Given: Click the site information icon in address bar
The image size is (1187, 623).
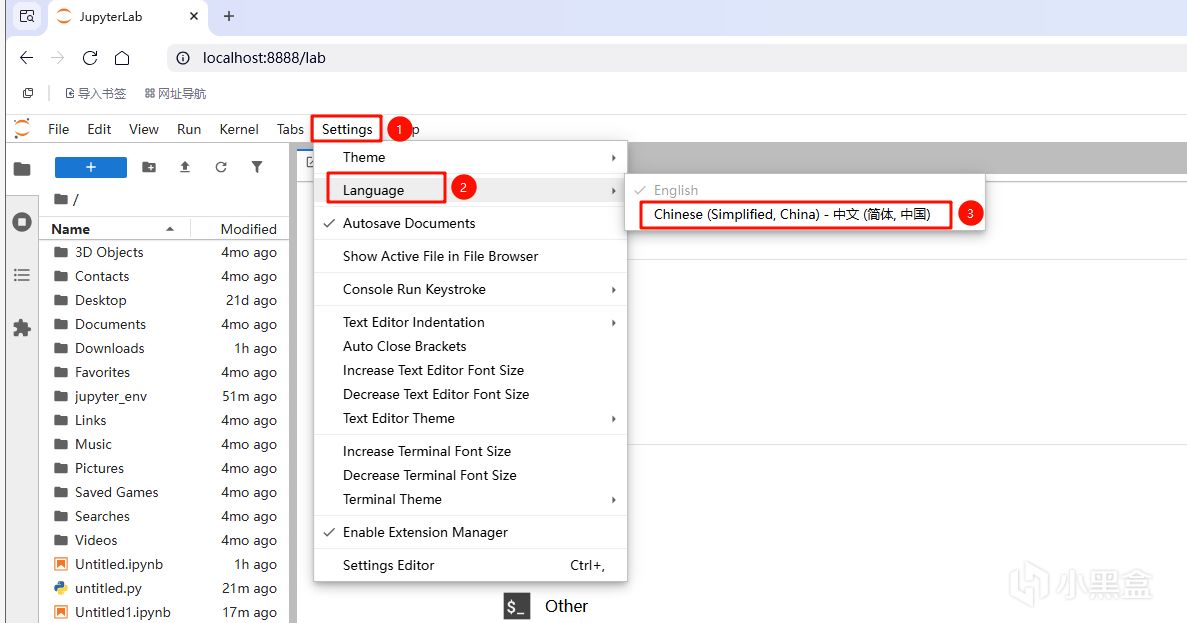Looking at the screenshot, I should click(182, 58).
